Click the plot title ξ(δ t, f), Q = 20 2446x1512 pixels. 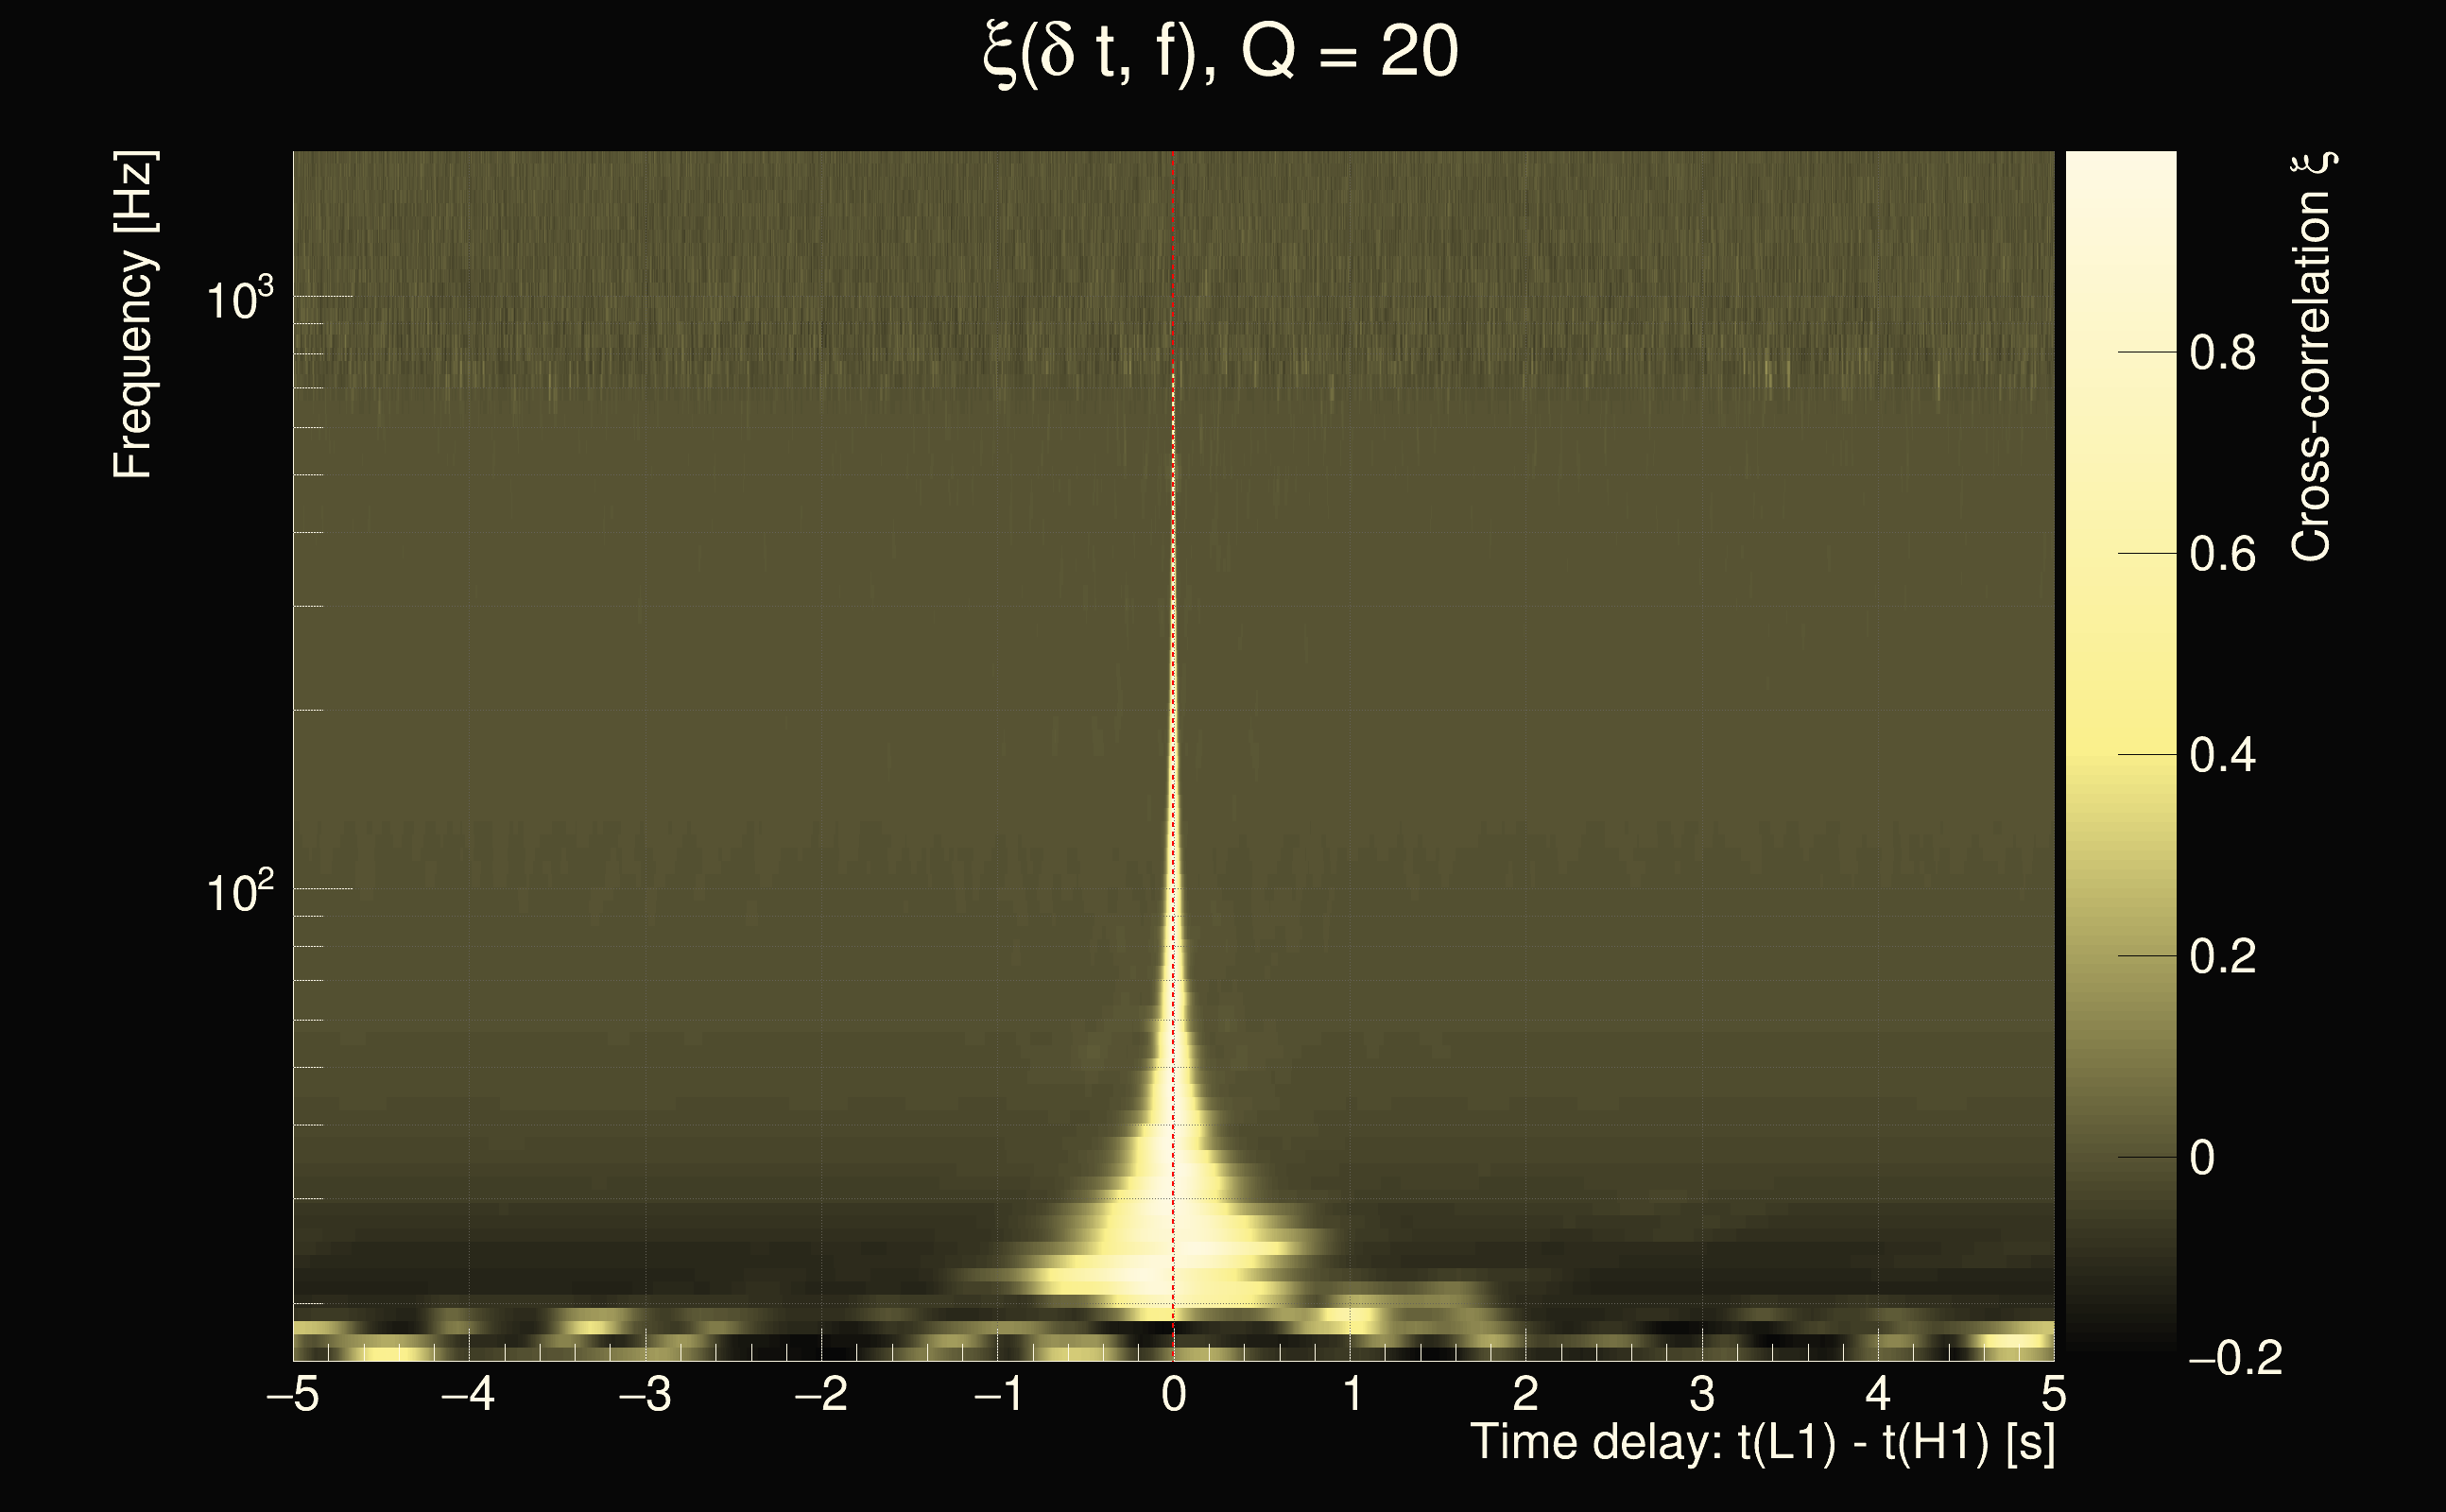(x=1221, y=54)
